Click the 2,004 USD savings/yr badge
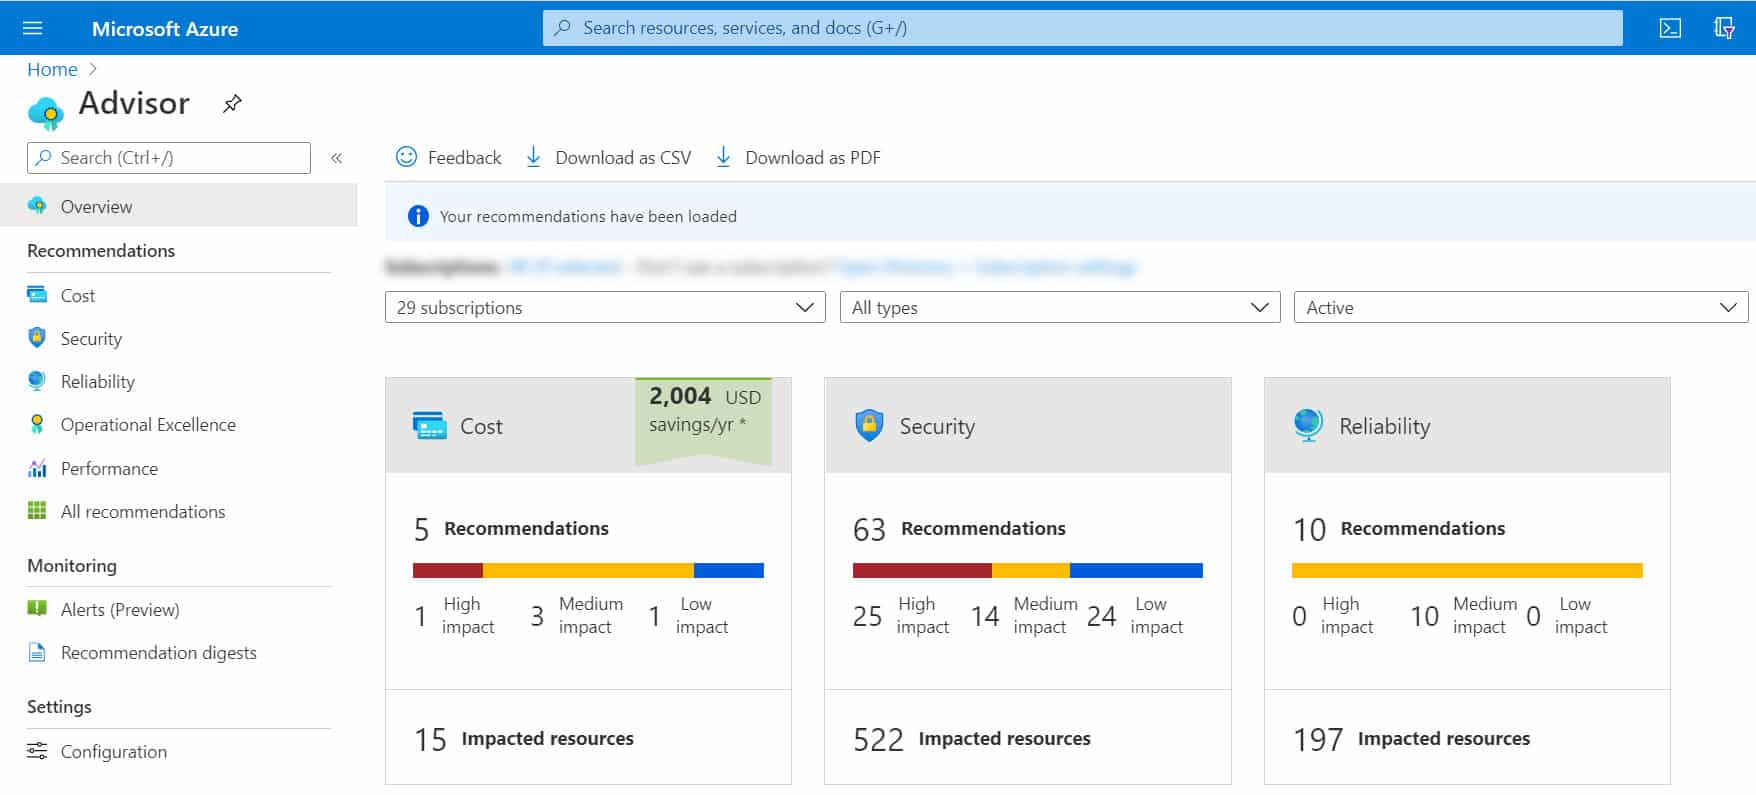The width and height of the screenshot is (1756, 795). [x=704, y=420]
